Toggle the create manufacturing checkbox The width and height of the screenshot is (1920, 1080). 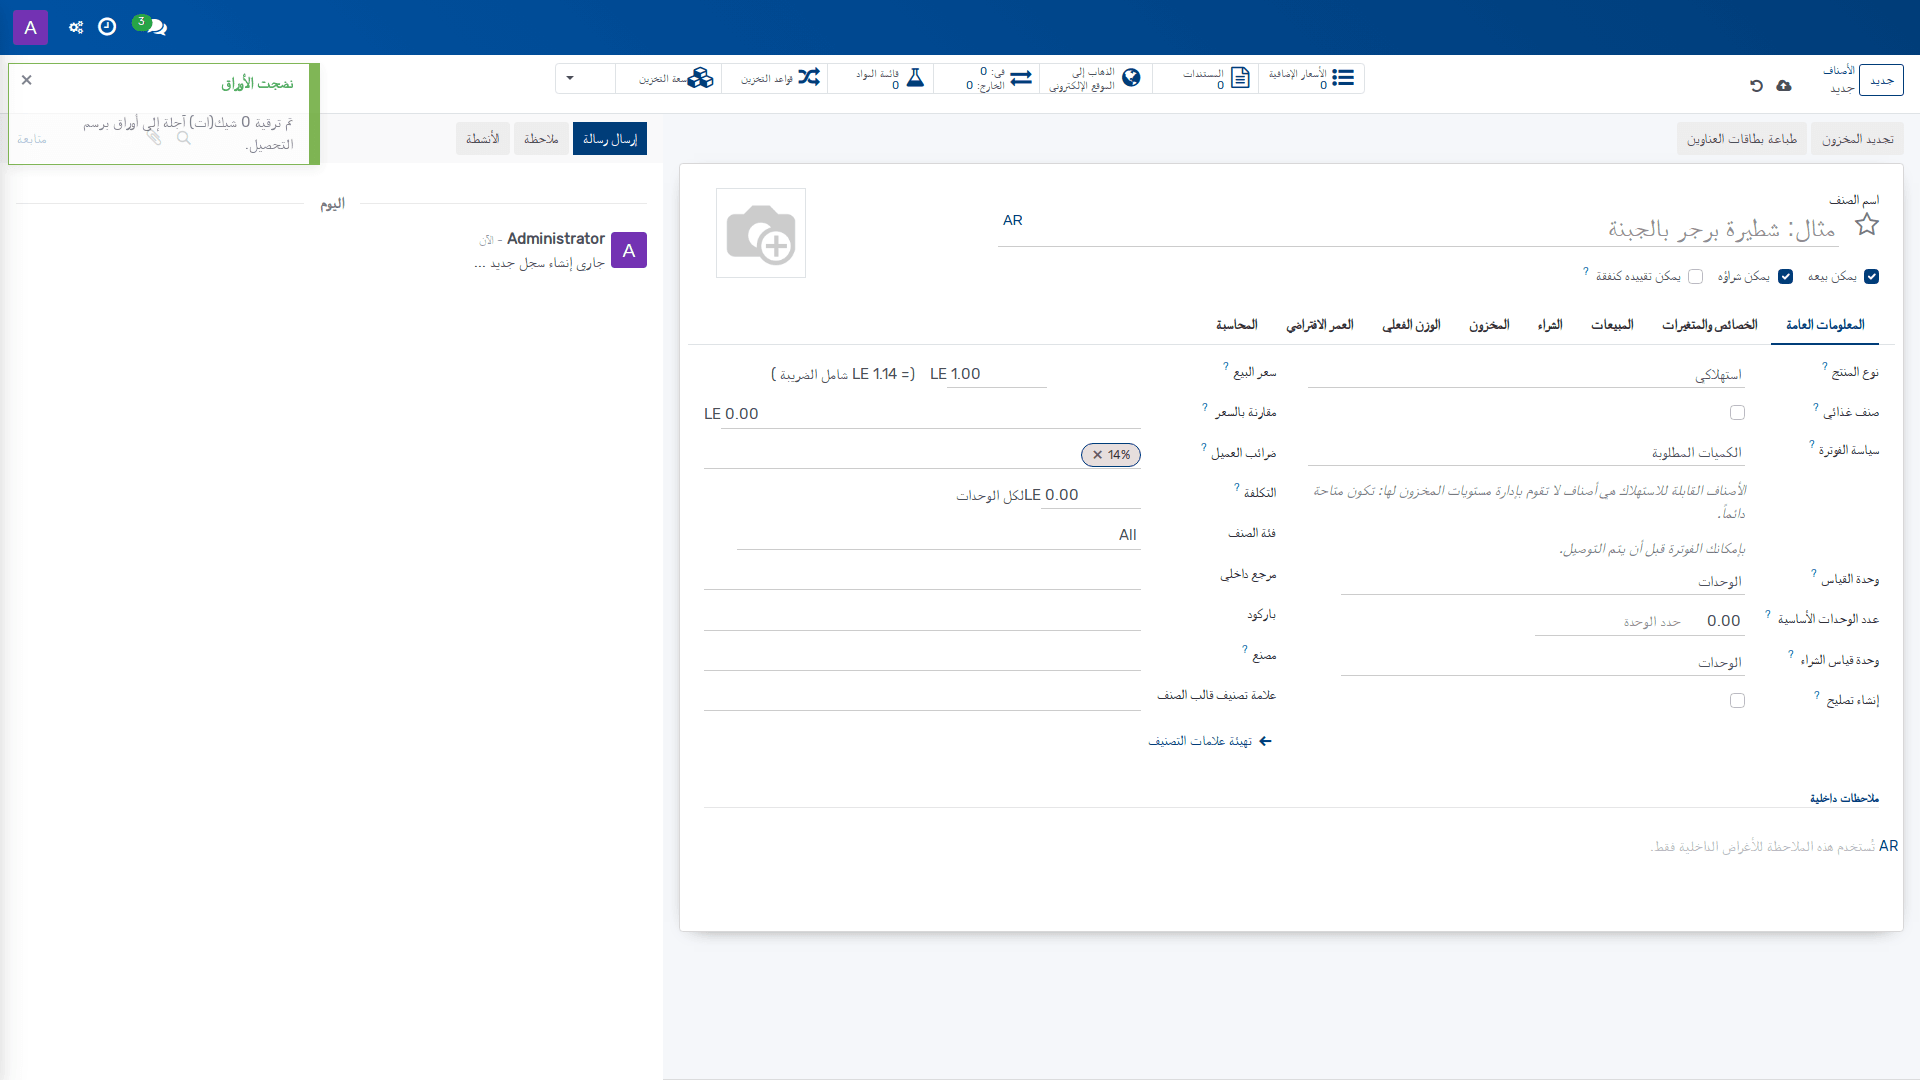[x=1737, y=701]
